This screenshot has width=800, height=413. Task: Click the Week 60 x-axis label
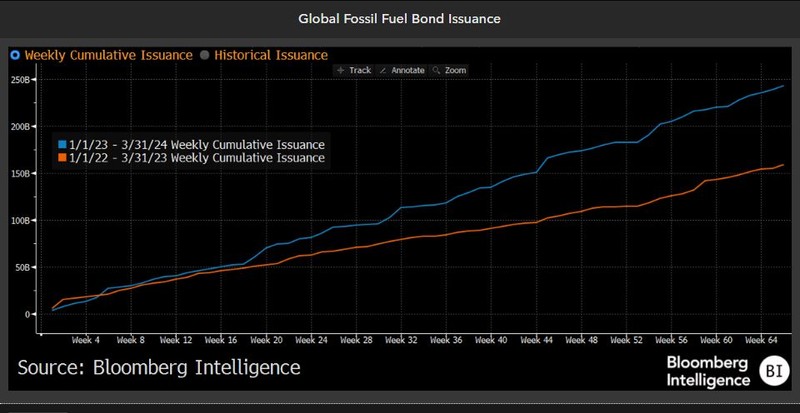(x=717, y=341)
